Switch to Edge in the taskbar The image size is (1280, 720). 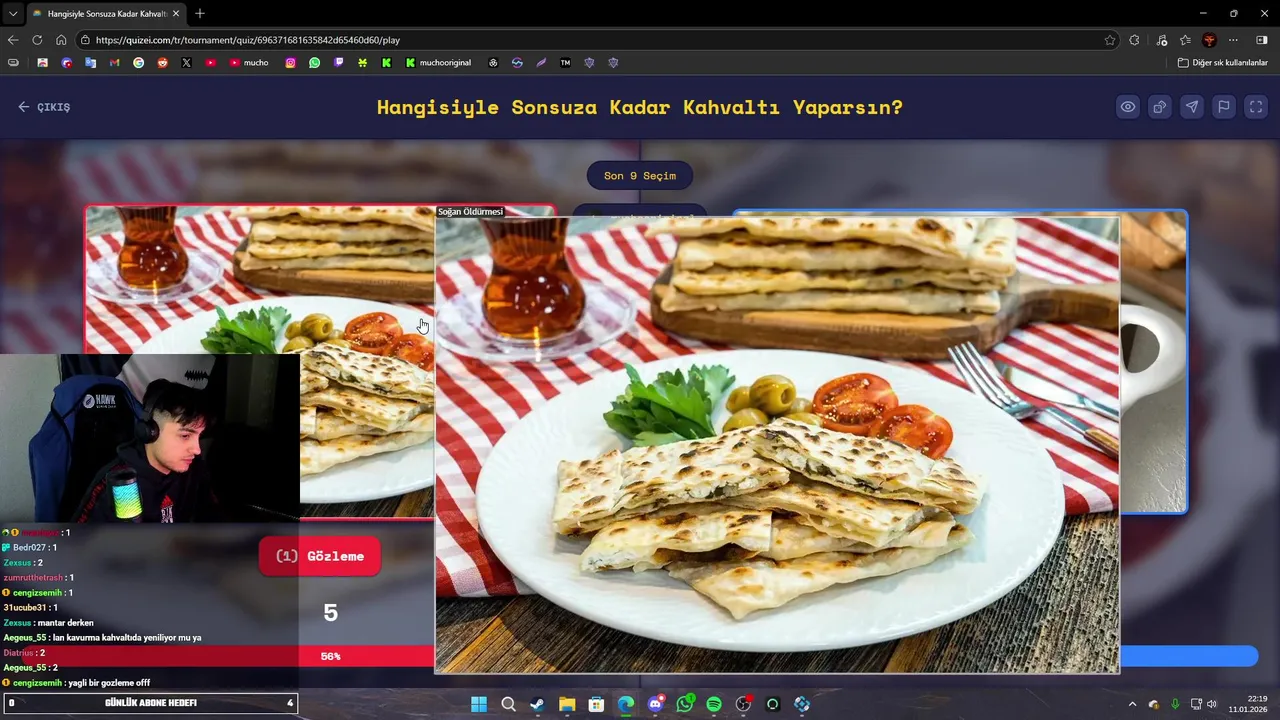coord(626,704)
